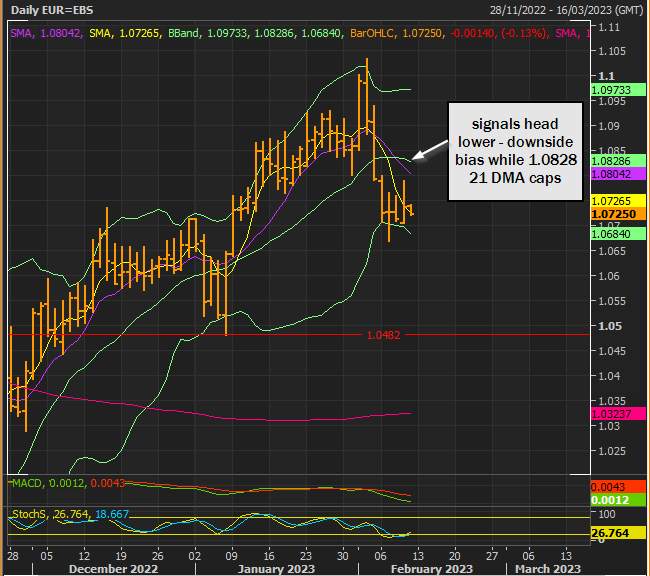Click the 1.105 price axis label
This screenshot has height=576, width=650.
(611, 51)
